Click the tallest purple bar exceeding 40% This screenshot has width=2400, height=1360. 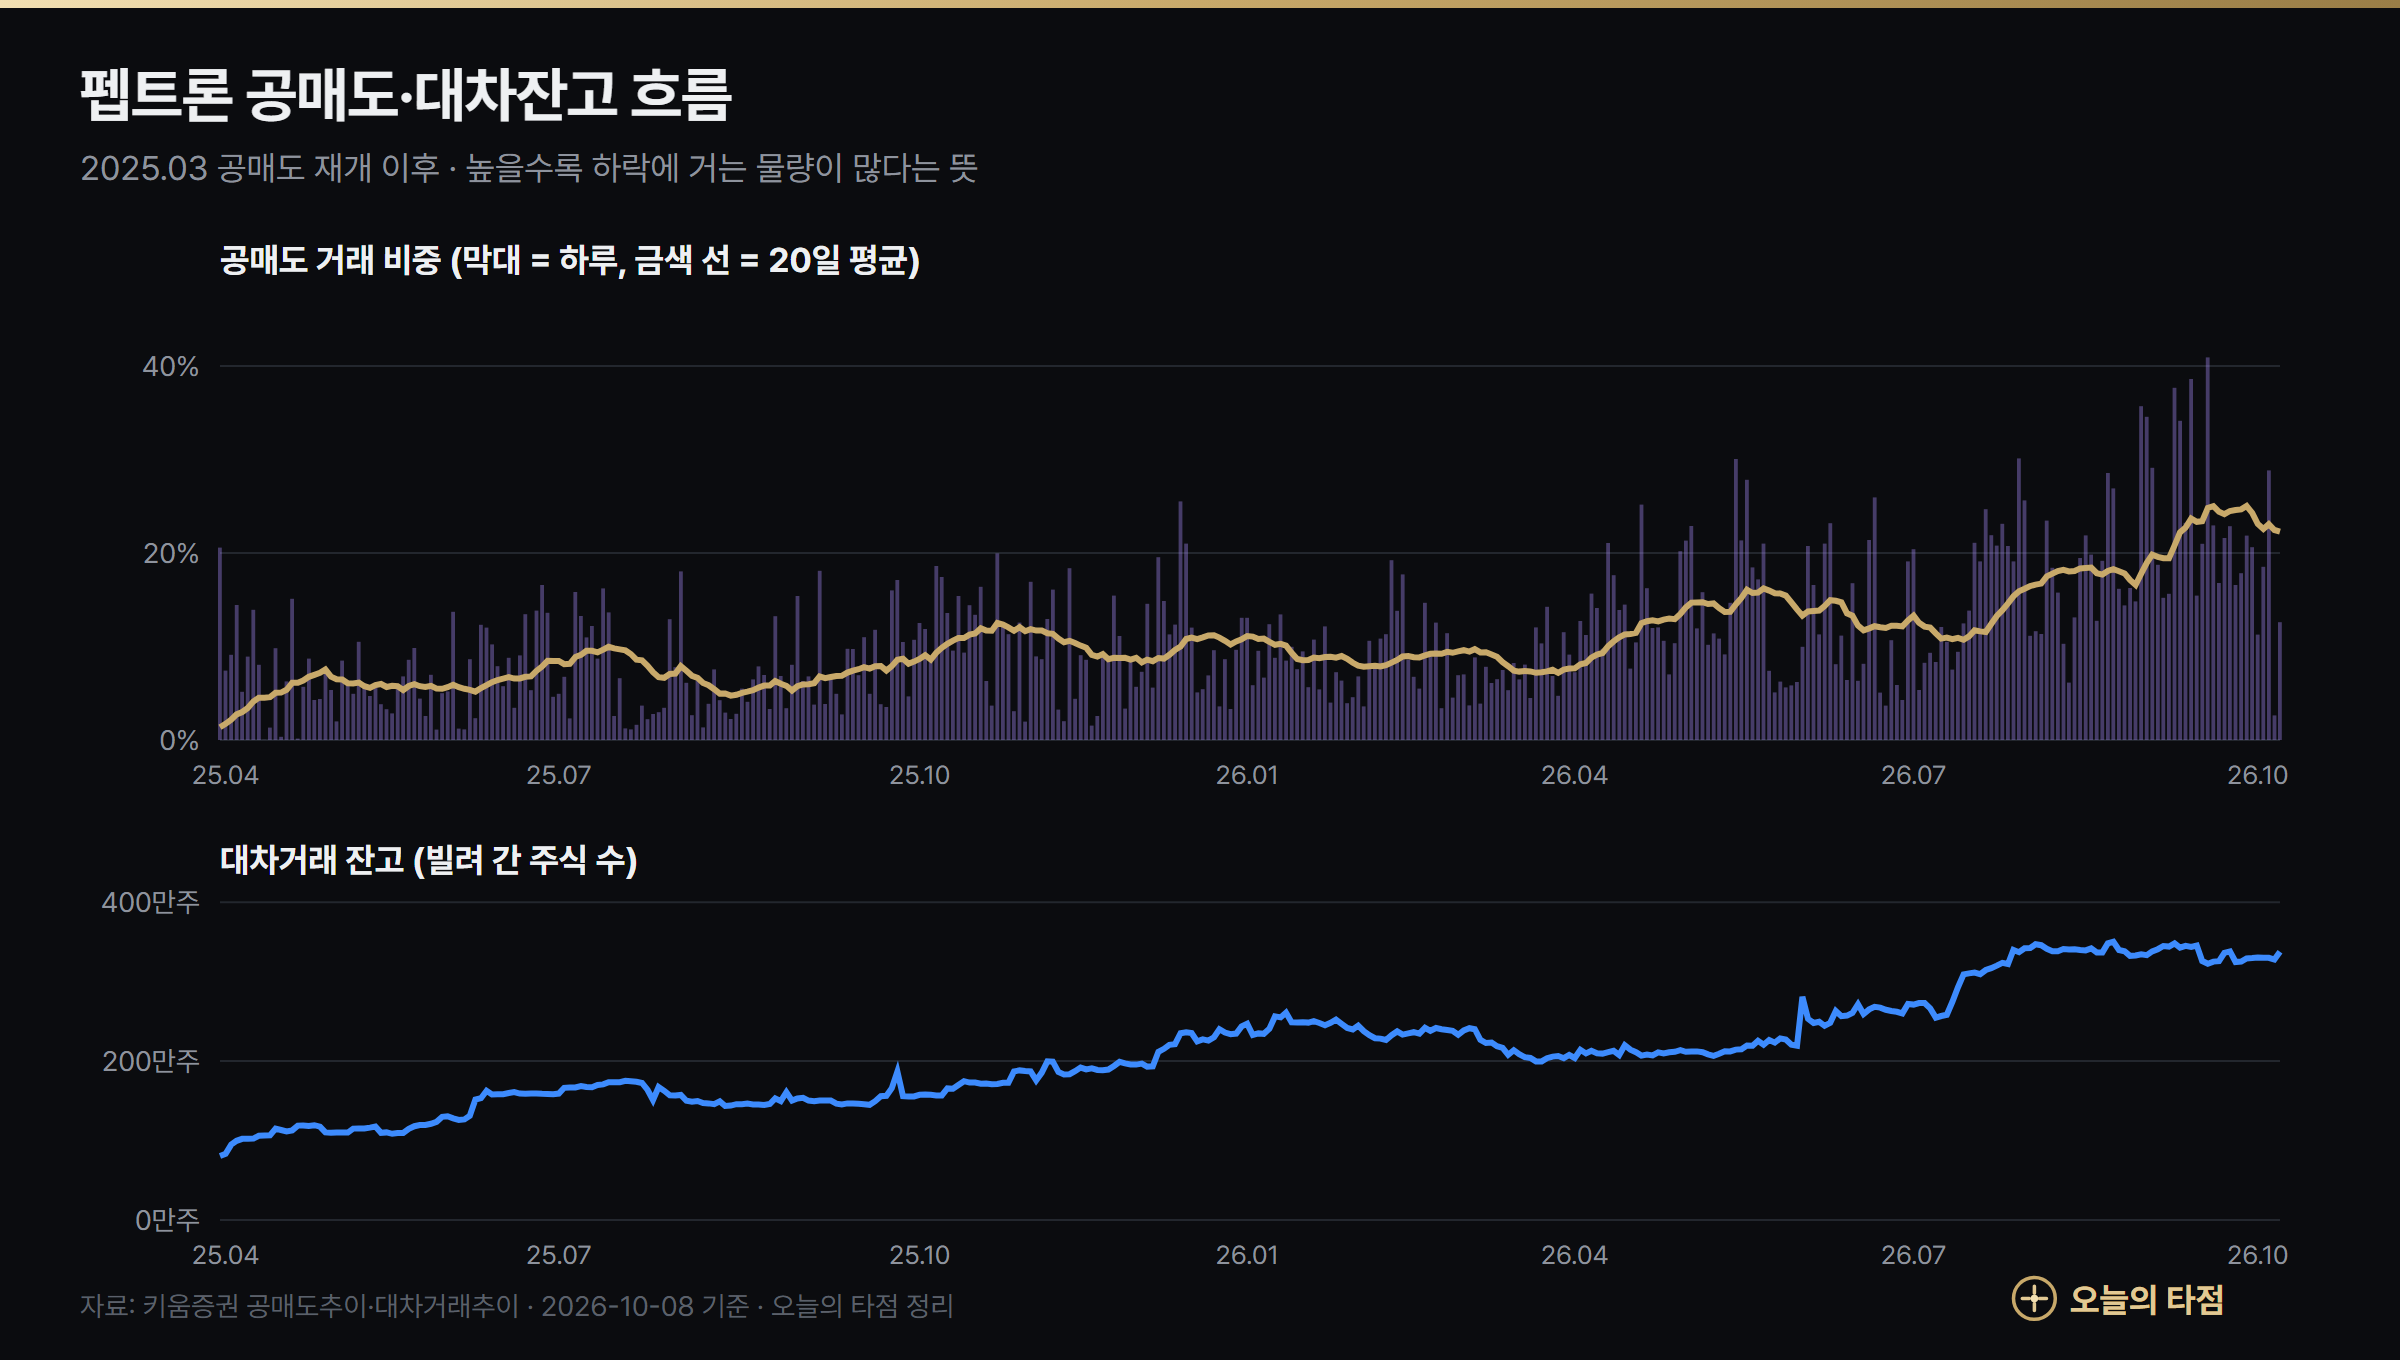(x=2207, y=549)
